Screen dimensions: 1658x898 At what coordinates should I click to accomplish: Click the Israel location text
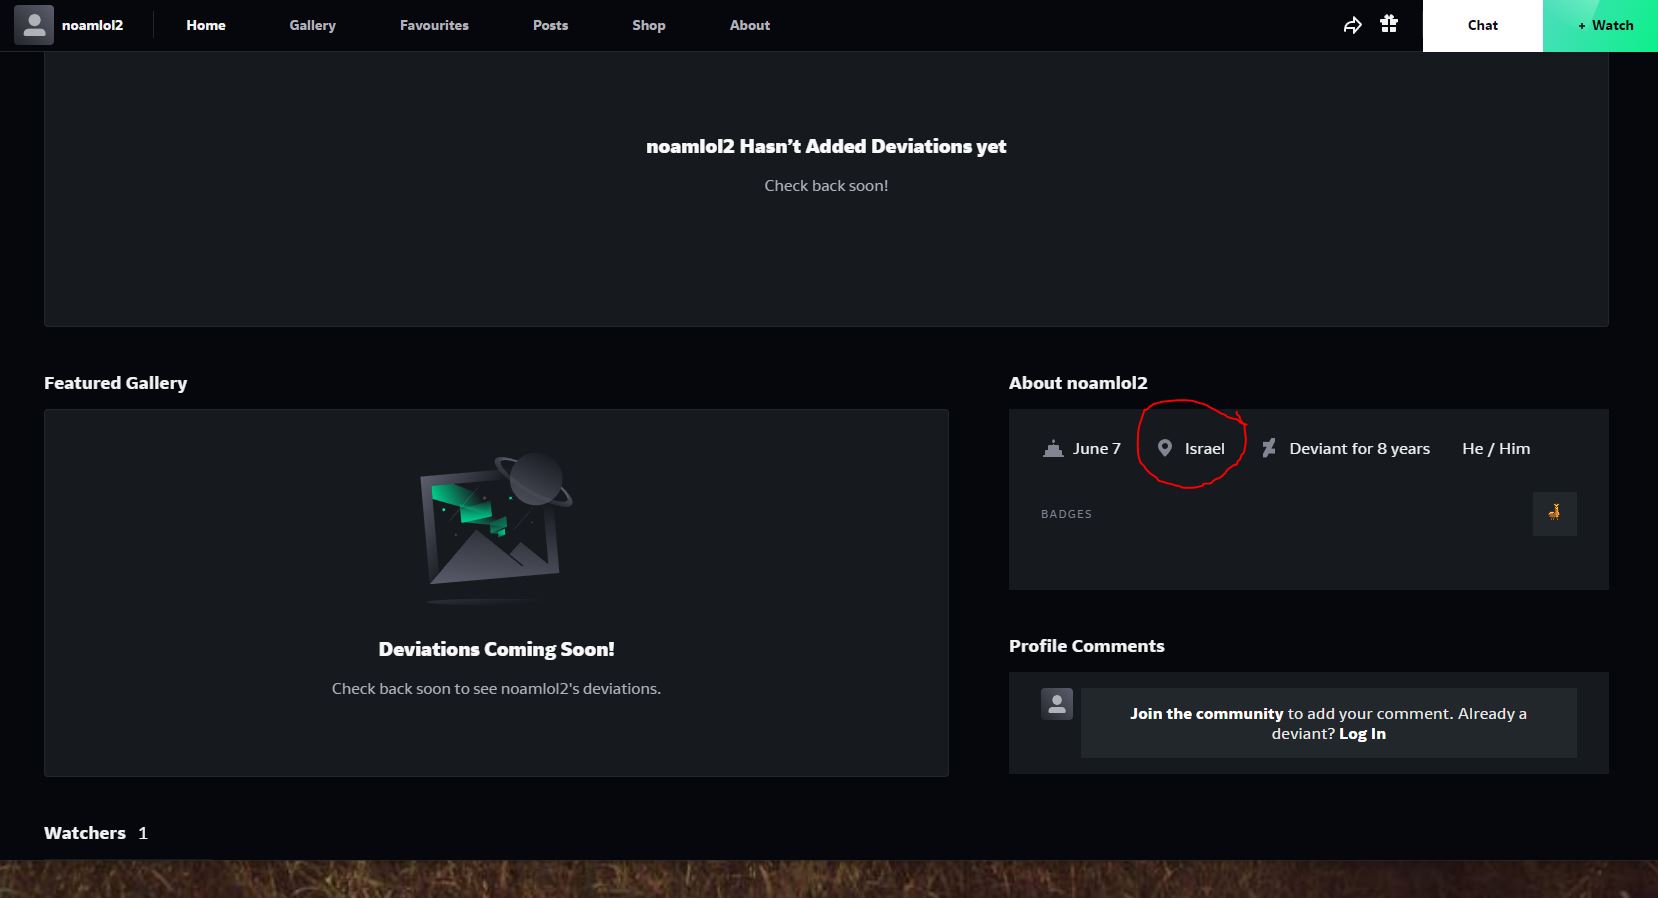[1205, 449]
